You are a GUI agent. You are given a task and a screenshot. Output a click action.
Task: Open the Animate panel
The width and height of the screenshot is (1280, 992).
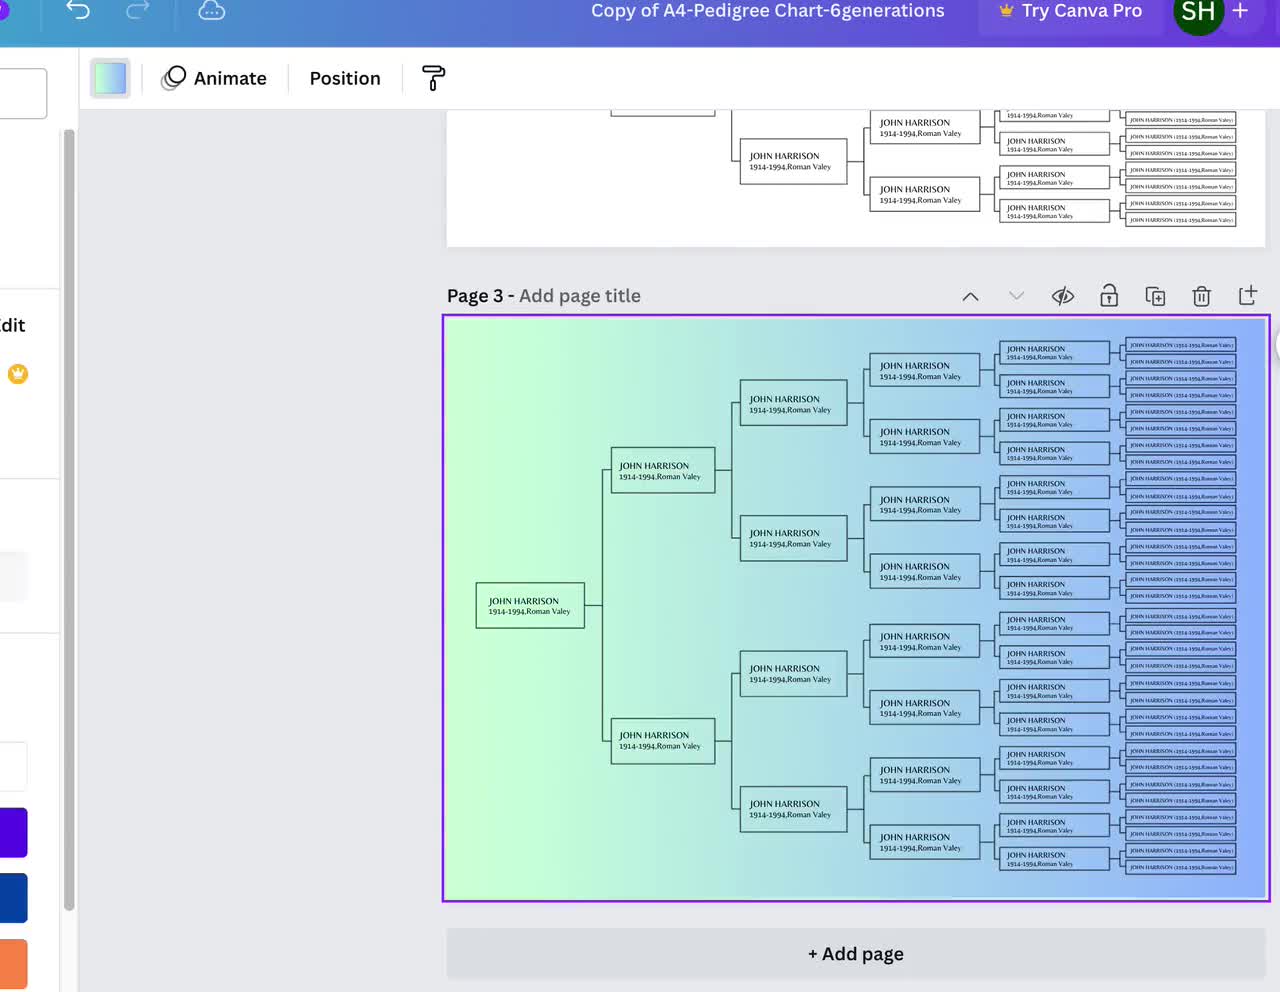[x=214, y=78]
